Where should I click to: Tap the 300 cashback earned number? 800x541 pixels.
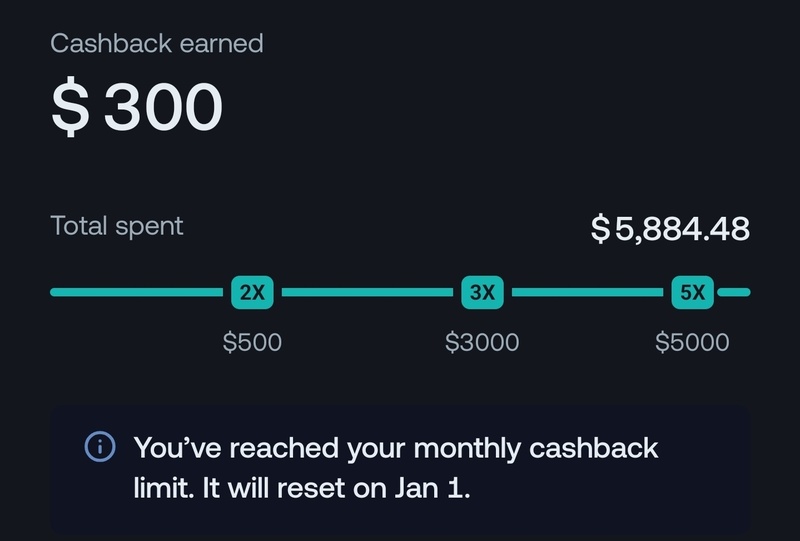162,106
